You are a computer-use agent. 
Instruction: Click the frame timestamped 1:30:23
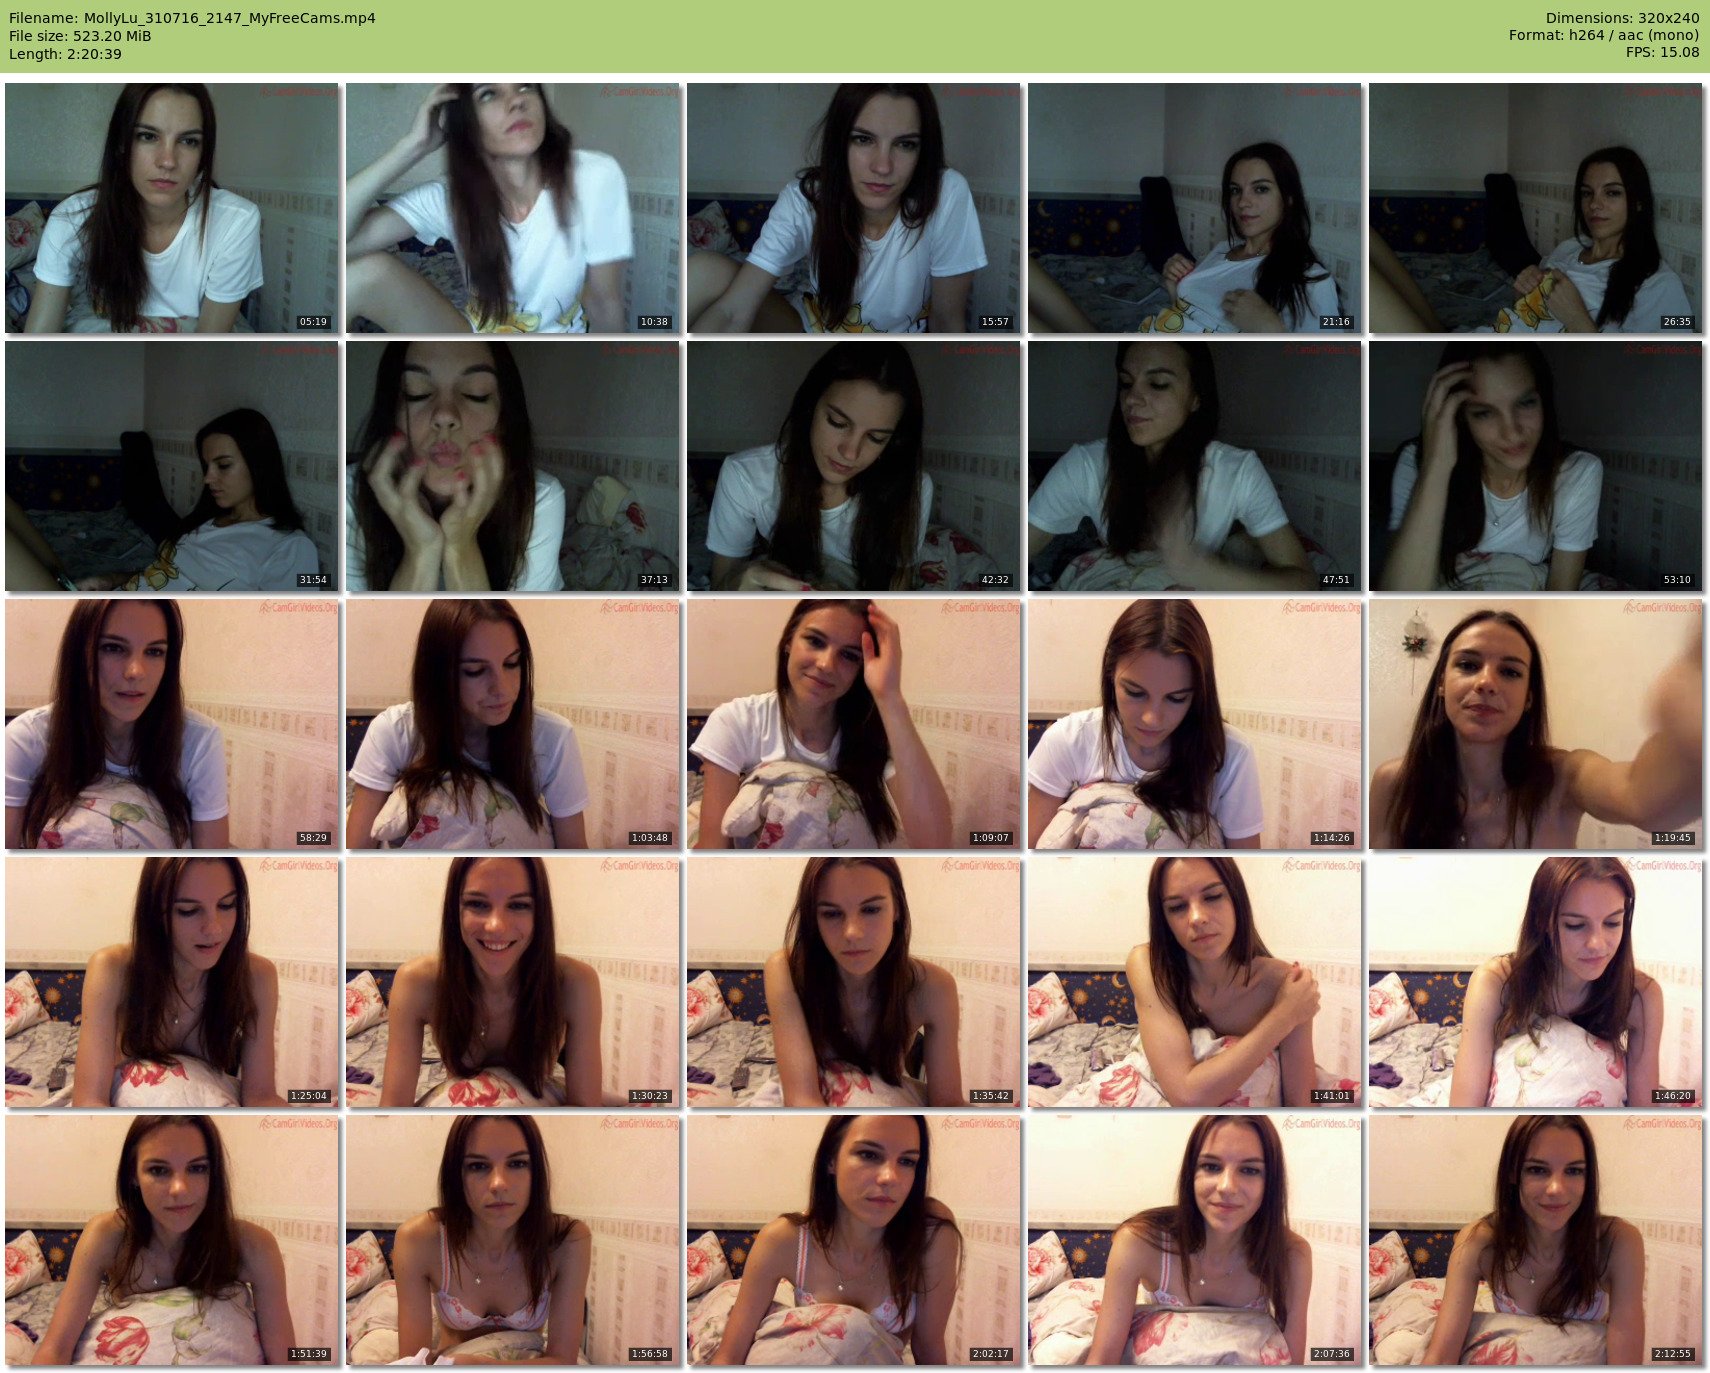click(513, 982)
